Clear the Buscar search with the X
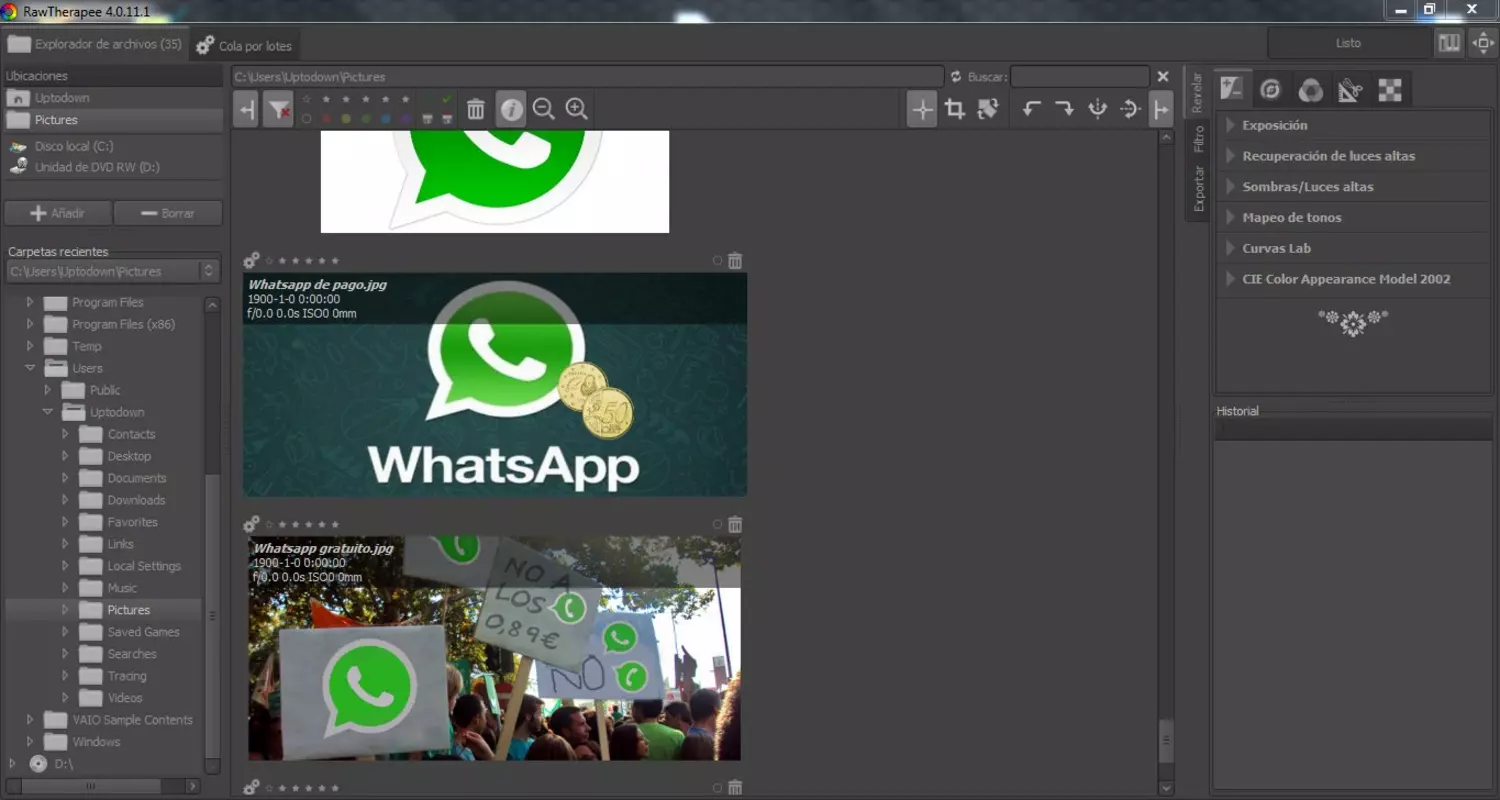The image size is (1500, 800). pos(1163,77)
